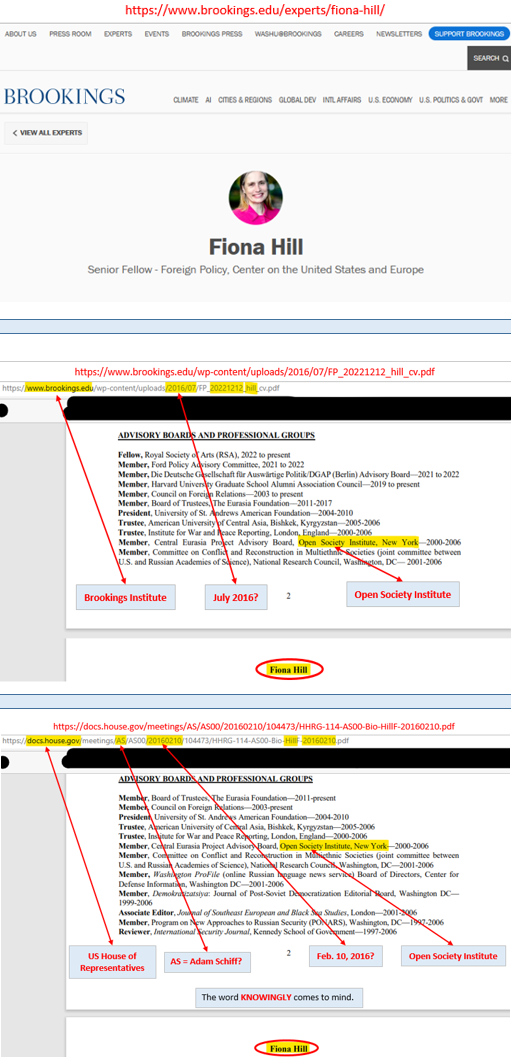This screenshot has width=511, height=1060.
Task: Select the Global Dev topic
Action: 297,99
